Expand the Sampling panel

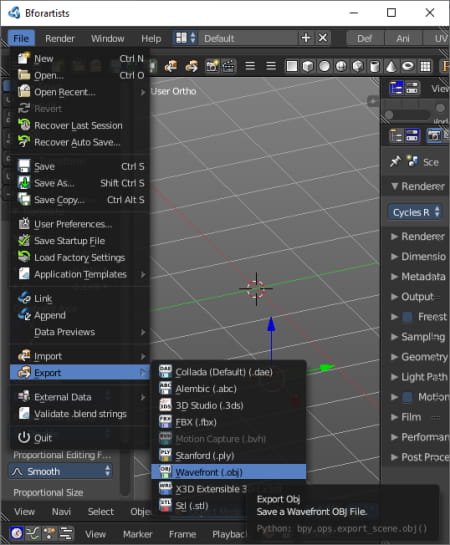pyautogui.click(x=418, y=337)
